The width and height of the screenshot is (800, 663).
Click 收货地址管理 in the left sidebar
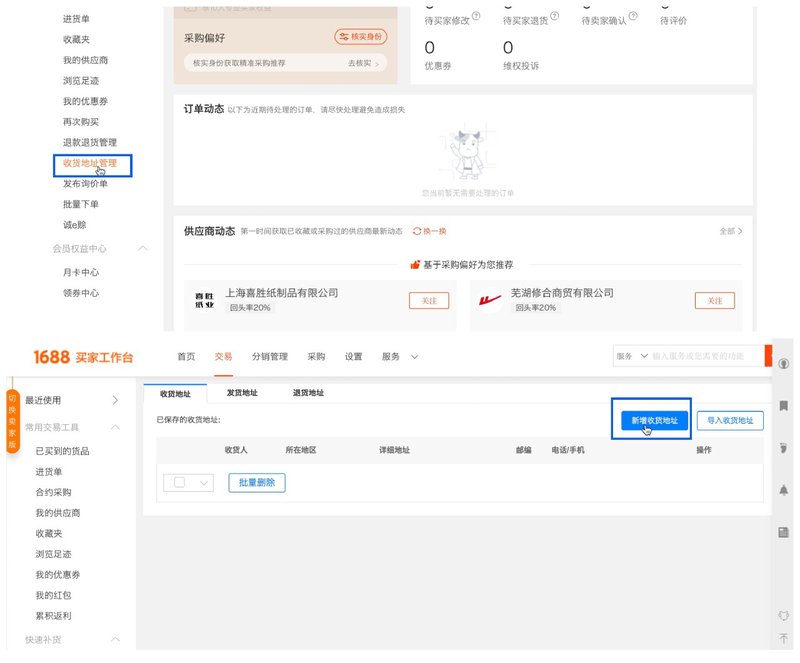click(89, 163)
